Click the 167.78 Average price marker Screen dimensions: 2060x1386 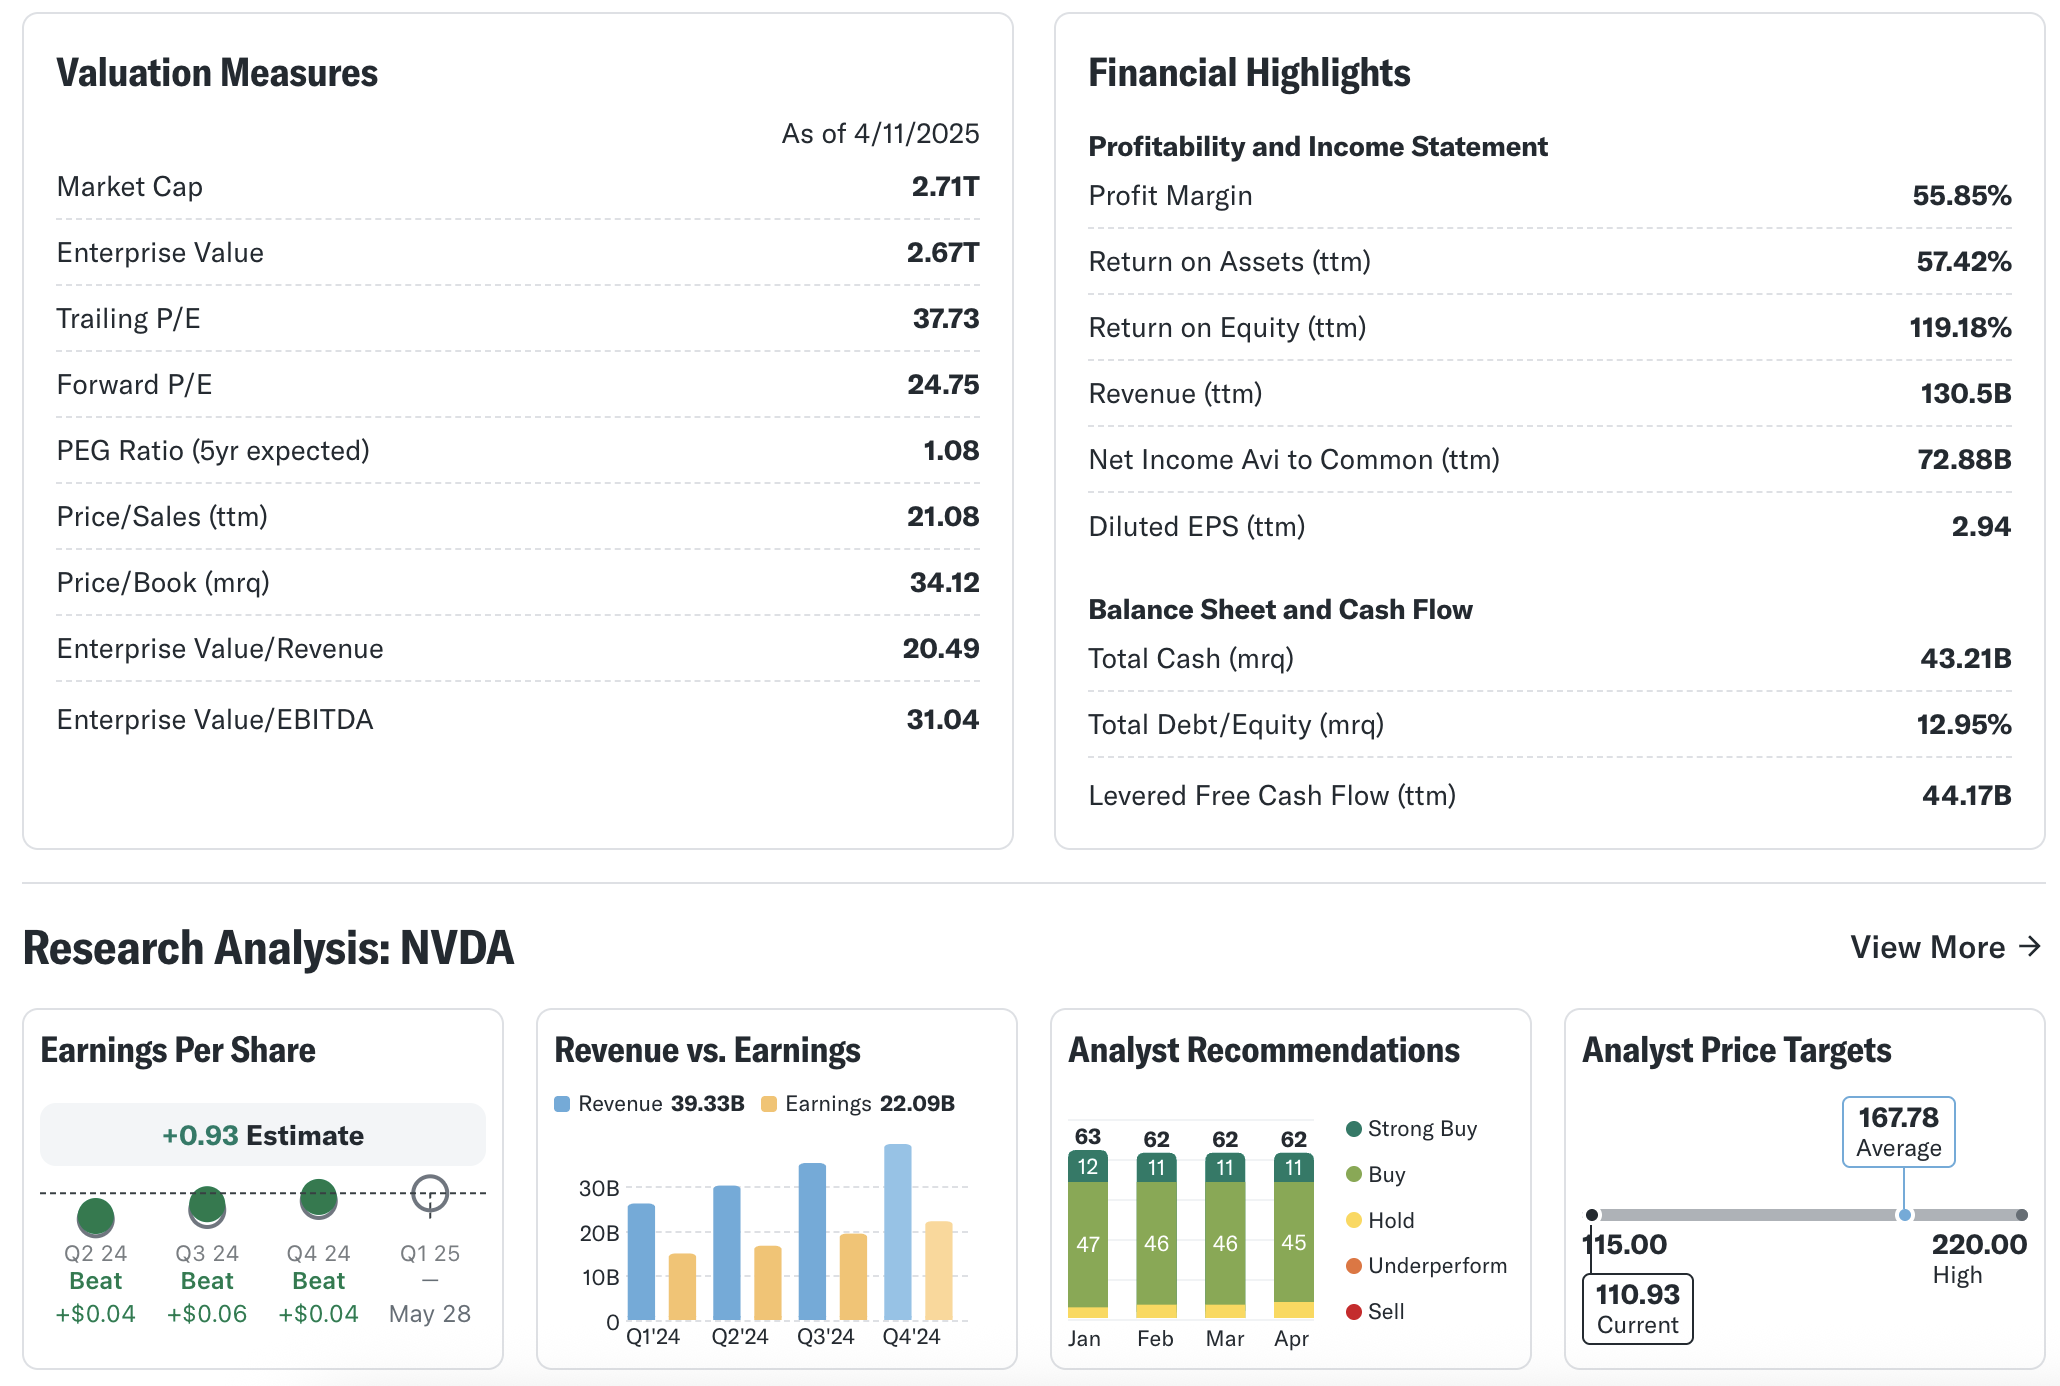click(1898, 1132)
